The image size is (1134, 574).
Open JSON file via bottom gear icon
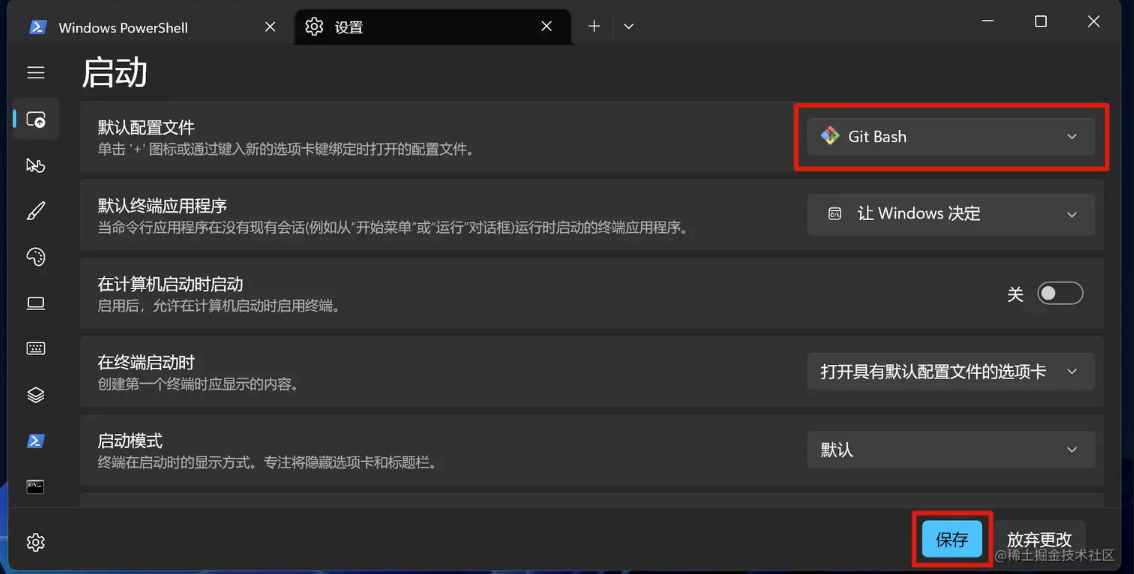[x=36, y=542]
